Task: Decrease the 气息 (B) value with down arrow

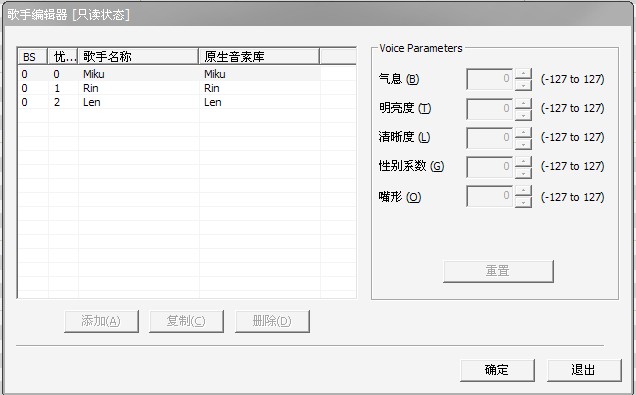Action: click(x=524, y=85)
